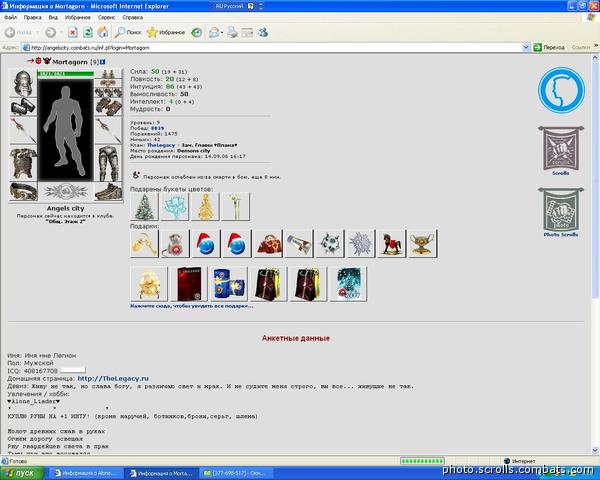Click the mouse toy gift icon
Screen dimensions: 600x480
click(x=174, y=243)
